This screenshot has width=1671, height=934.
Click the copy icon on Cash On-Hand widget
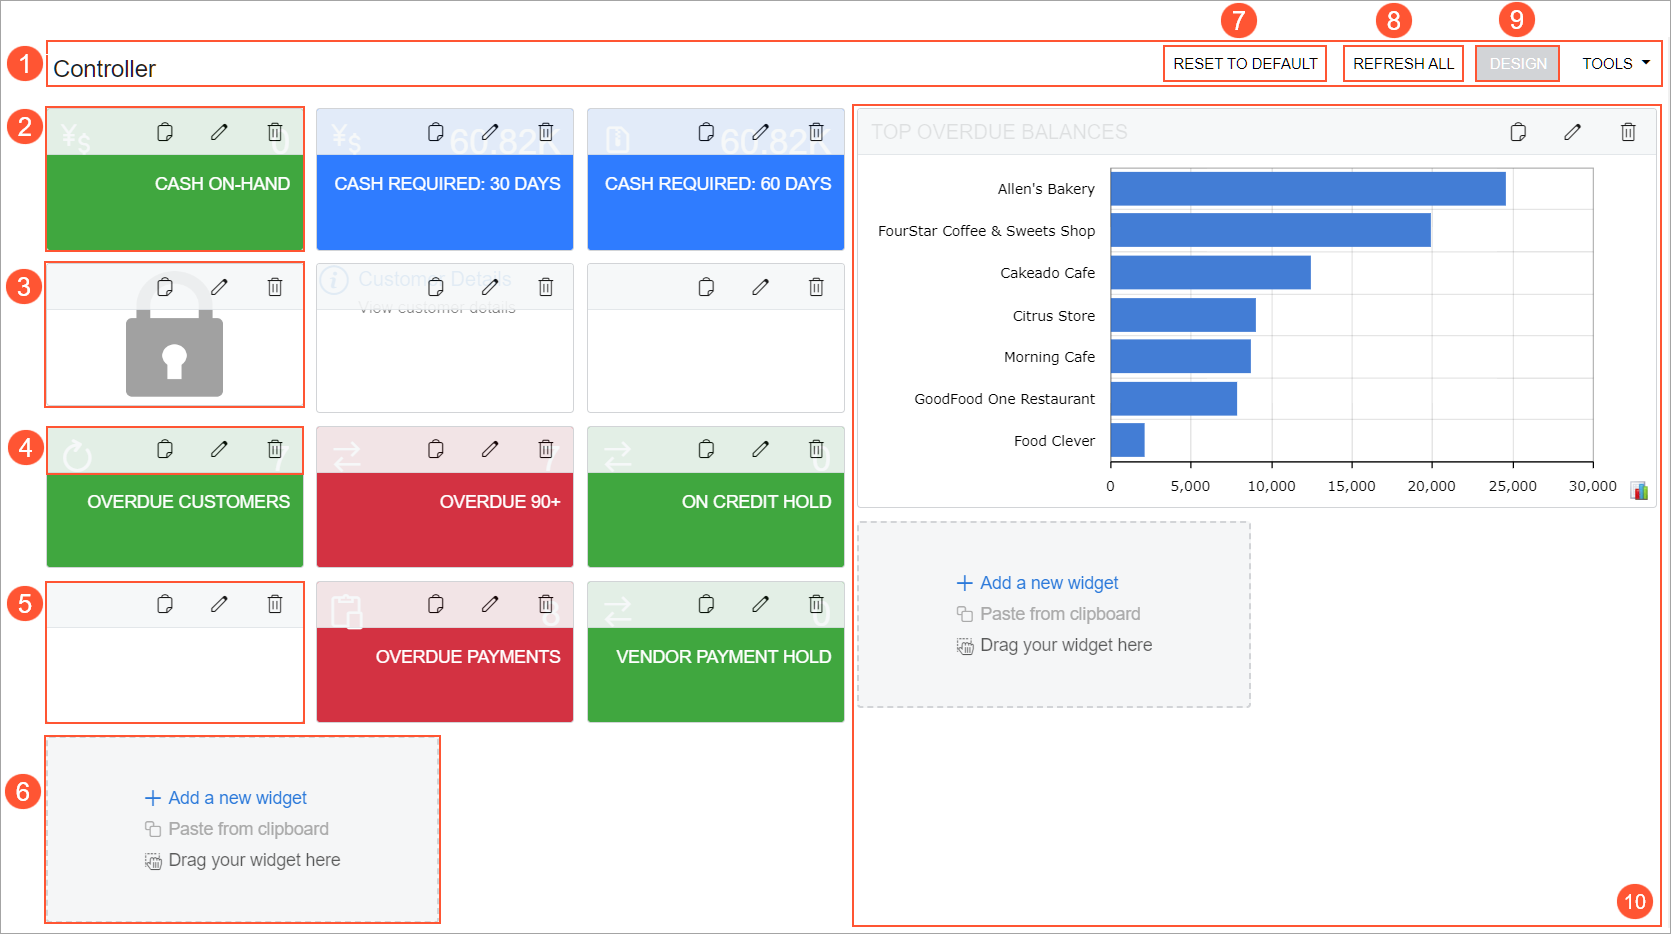coord(165,132)
